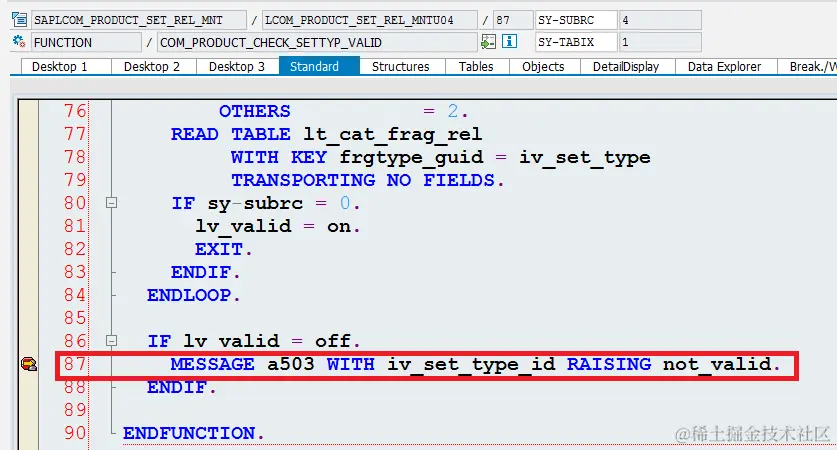
Task: Click the SAPLCOM_PRODUCT_SET_REL_MNT program field
Action: (x=139, y=20)
